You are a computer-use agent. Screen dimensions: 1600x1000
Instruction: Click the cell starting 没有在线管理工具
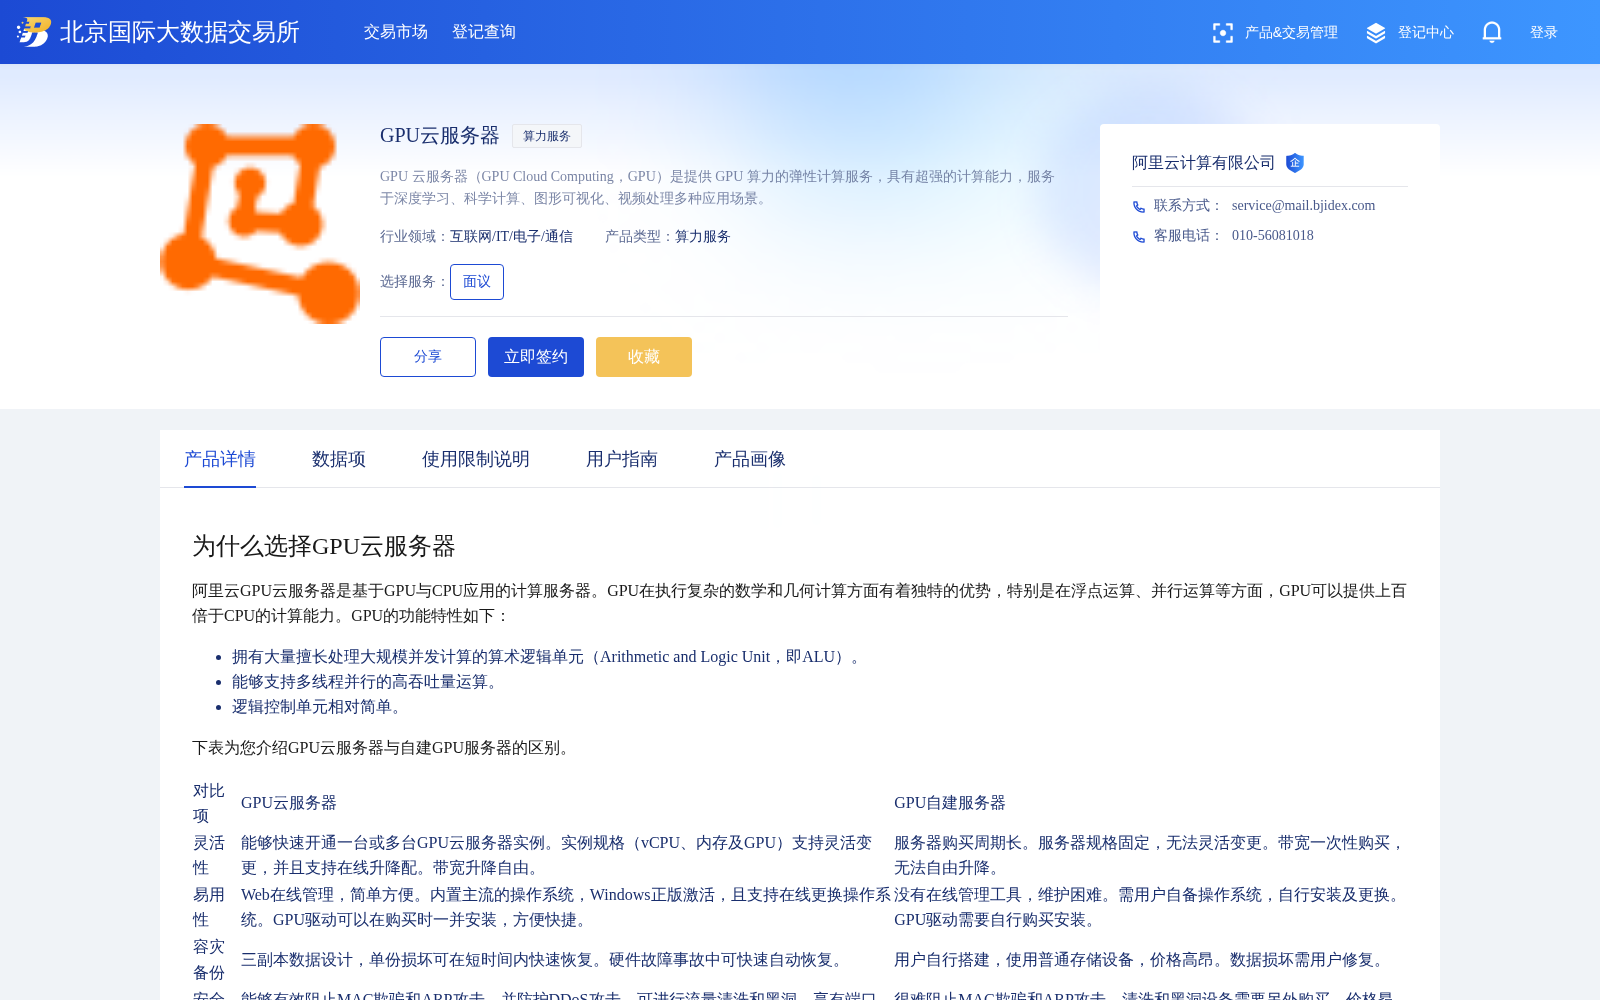[x=1150, y=907]
